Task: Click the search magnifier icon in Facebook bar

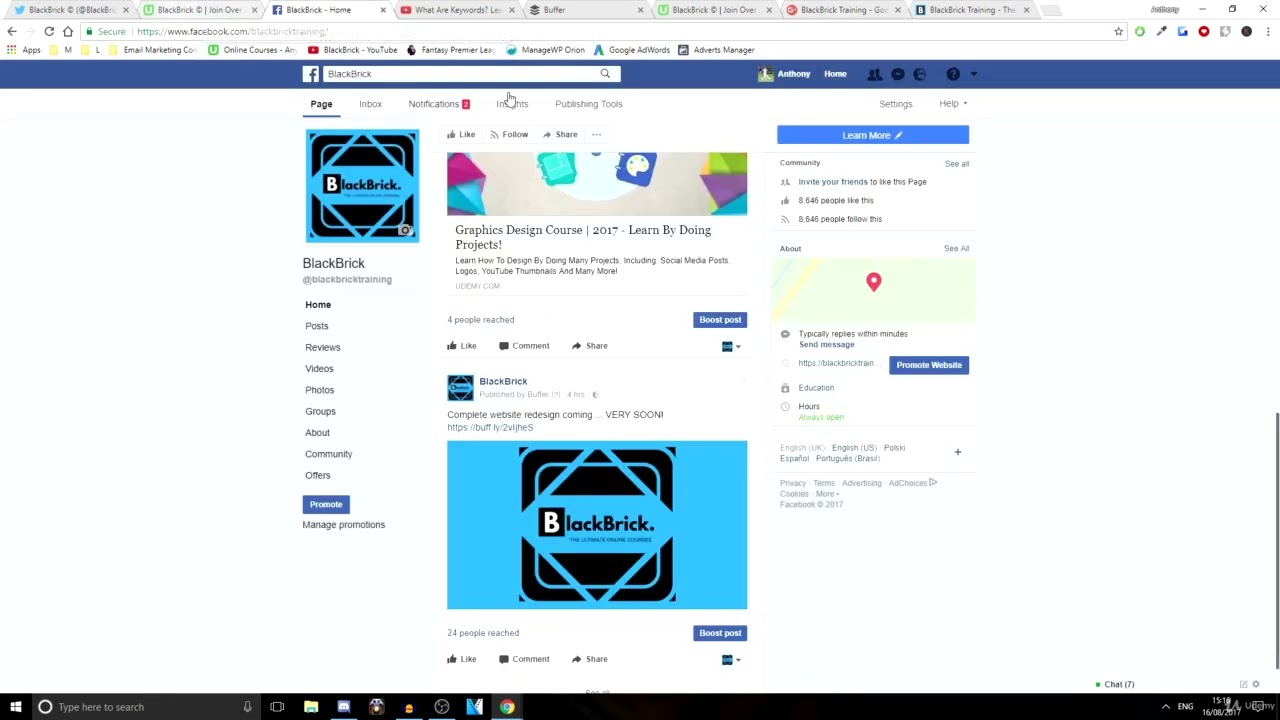Action: (605, 74)
